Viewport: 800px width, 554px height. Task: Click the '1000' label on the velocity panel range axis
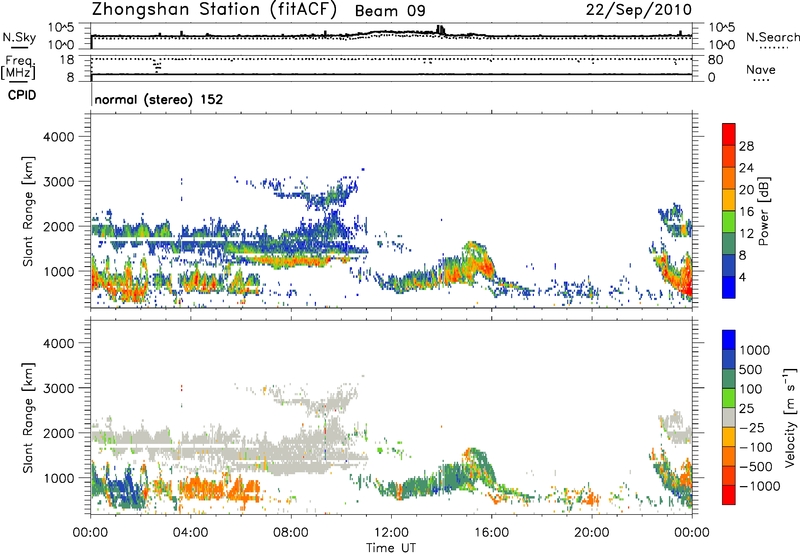point(59,478)
